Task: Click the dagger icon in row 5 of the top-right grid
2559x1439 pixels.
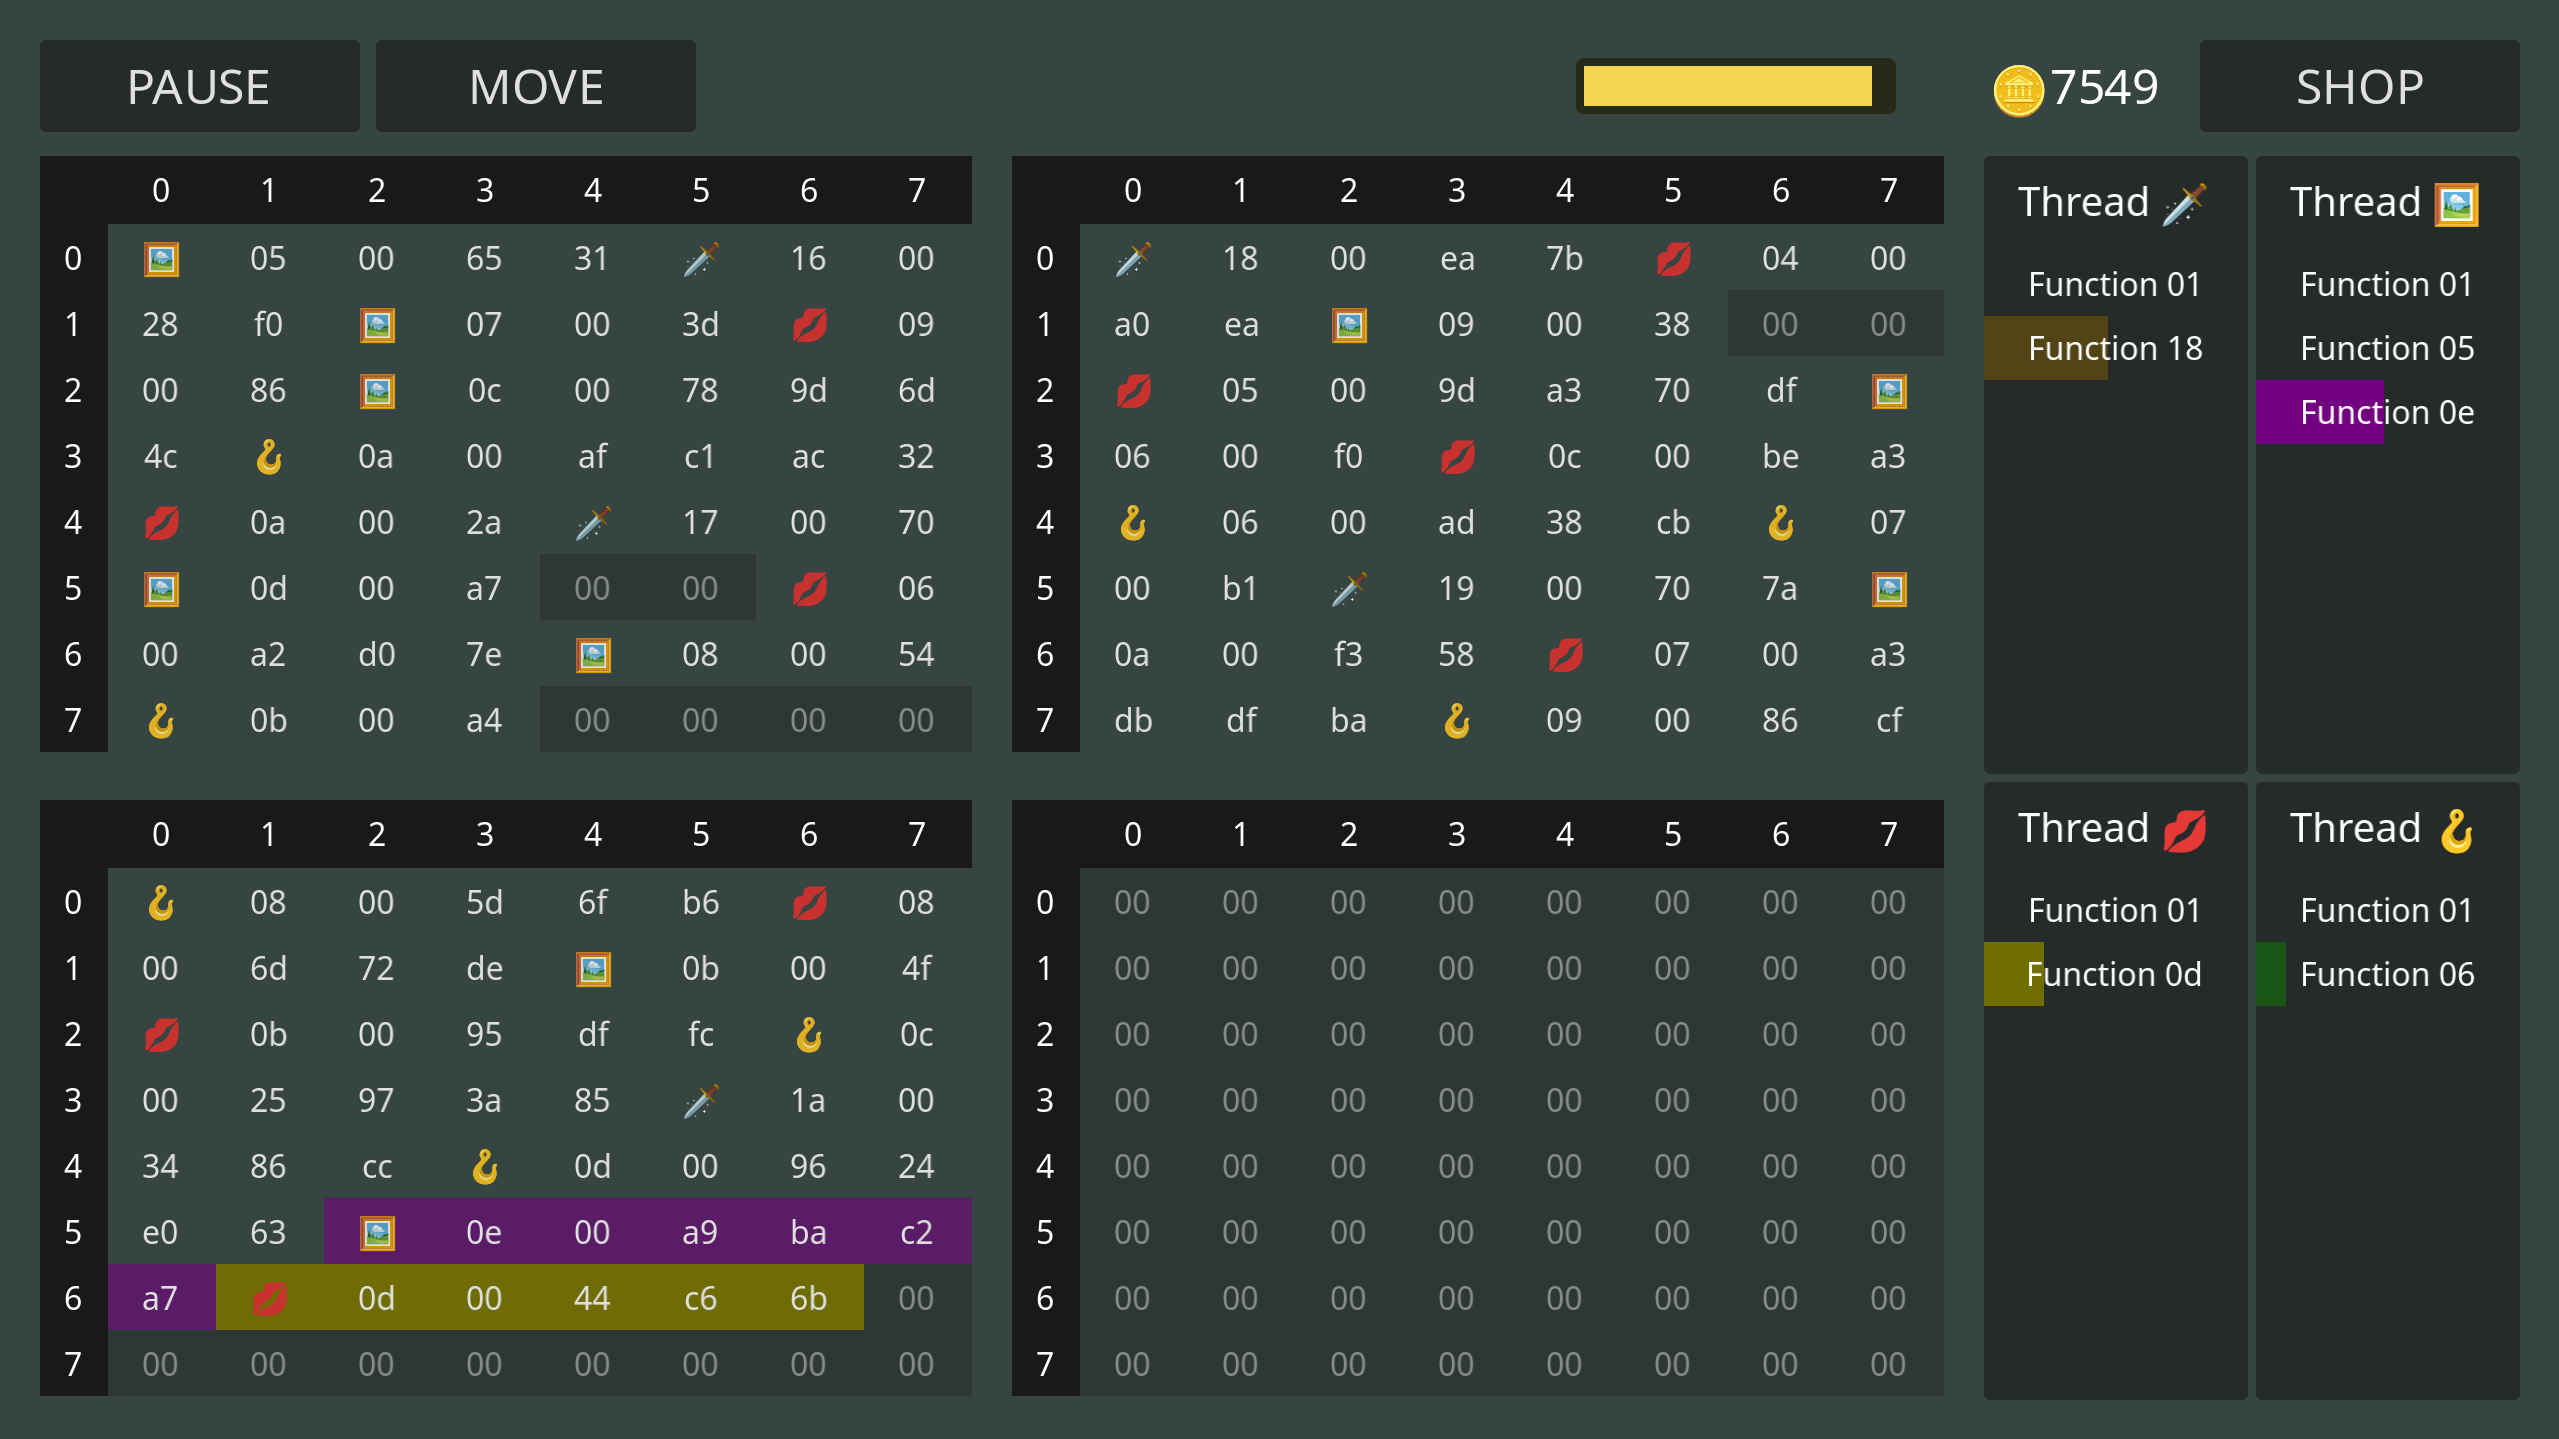Action: [1349, 589]
